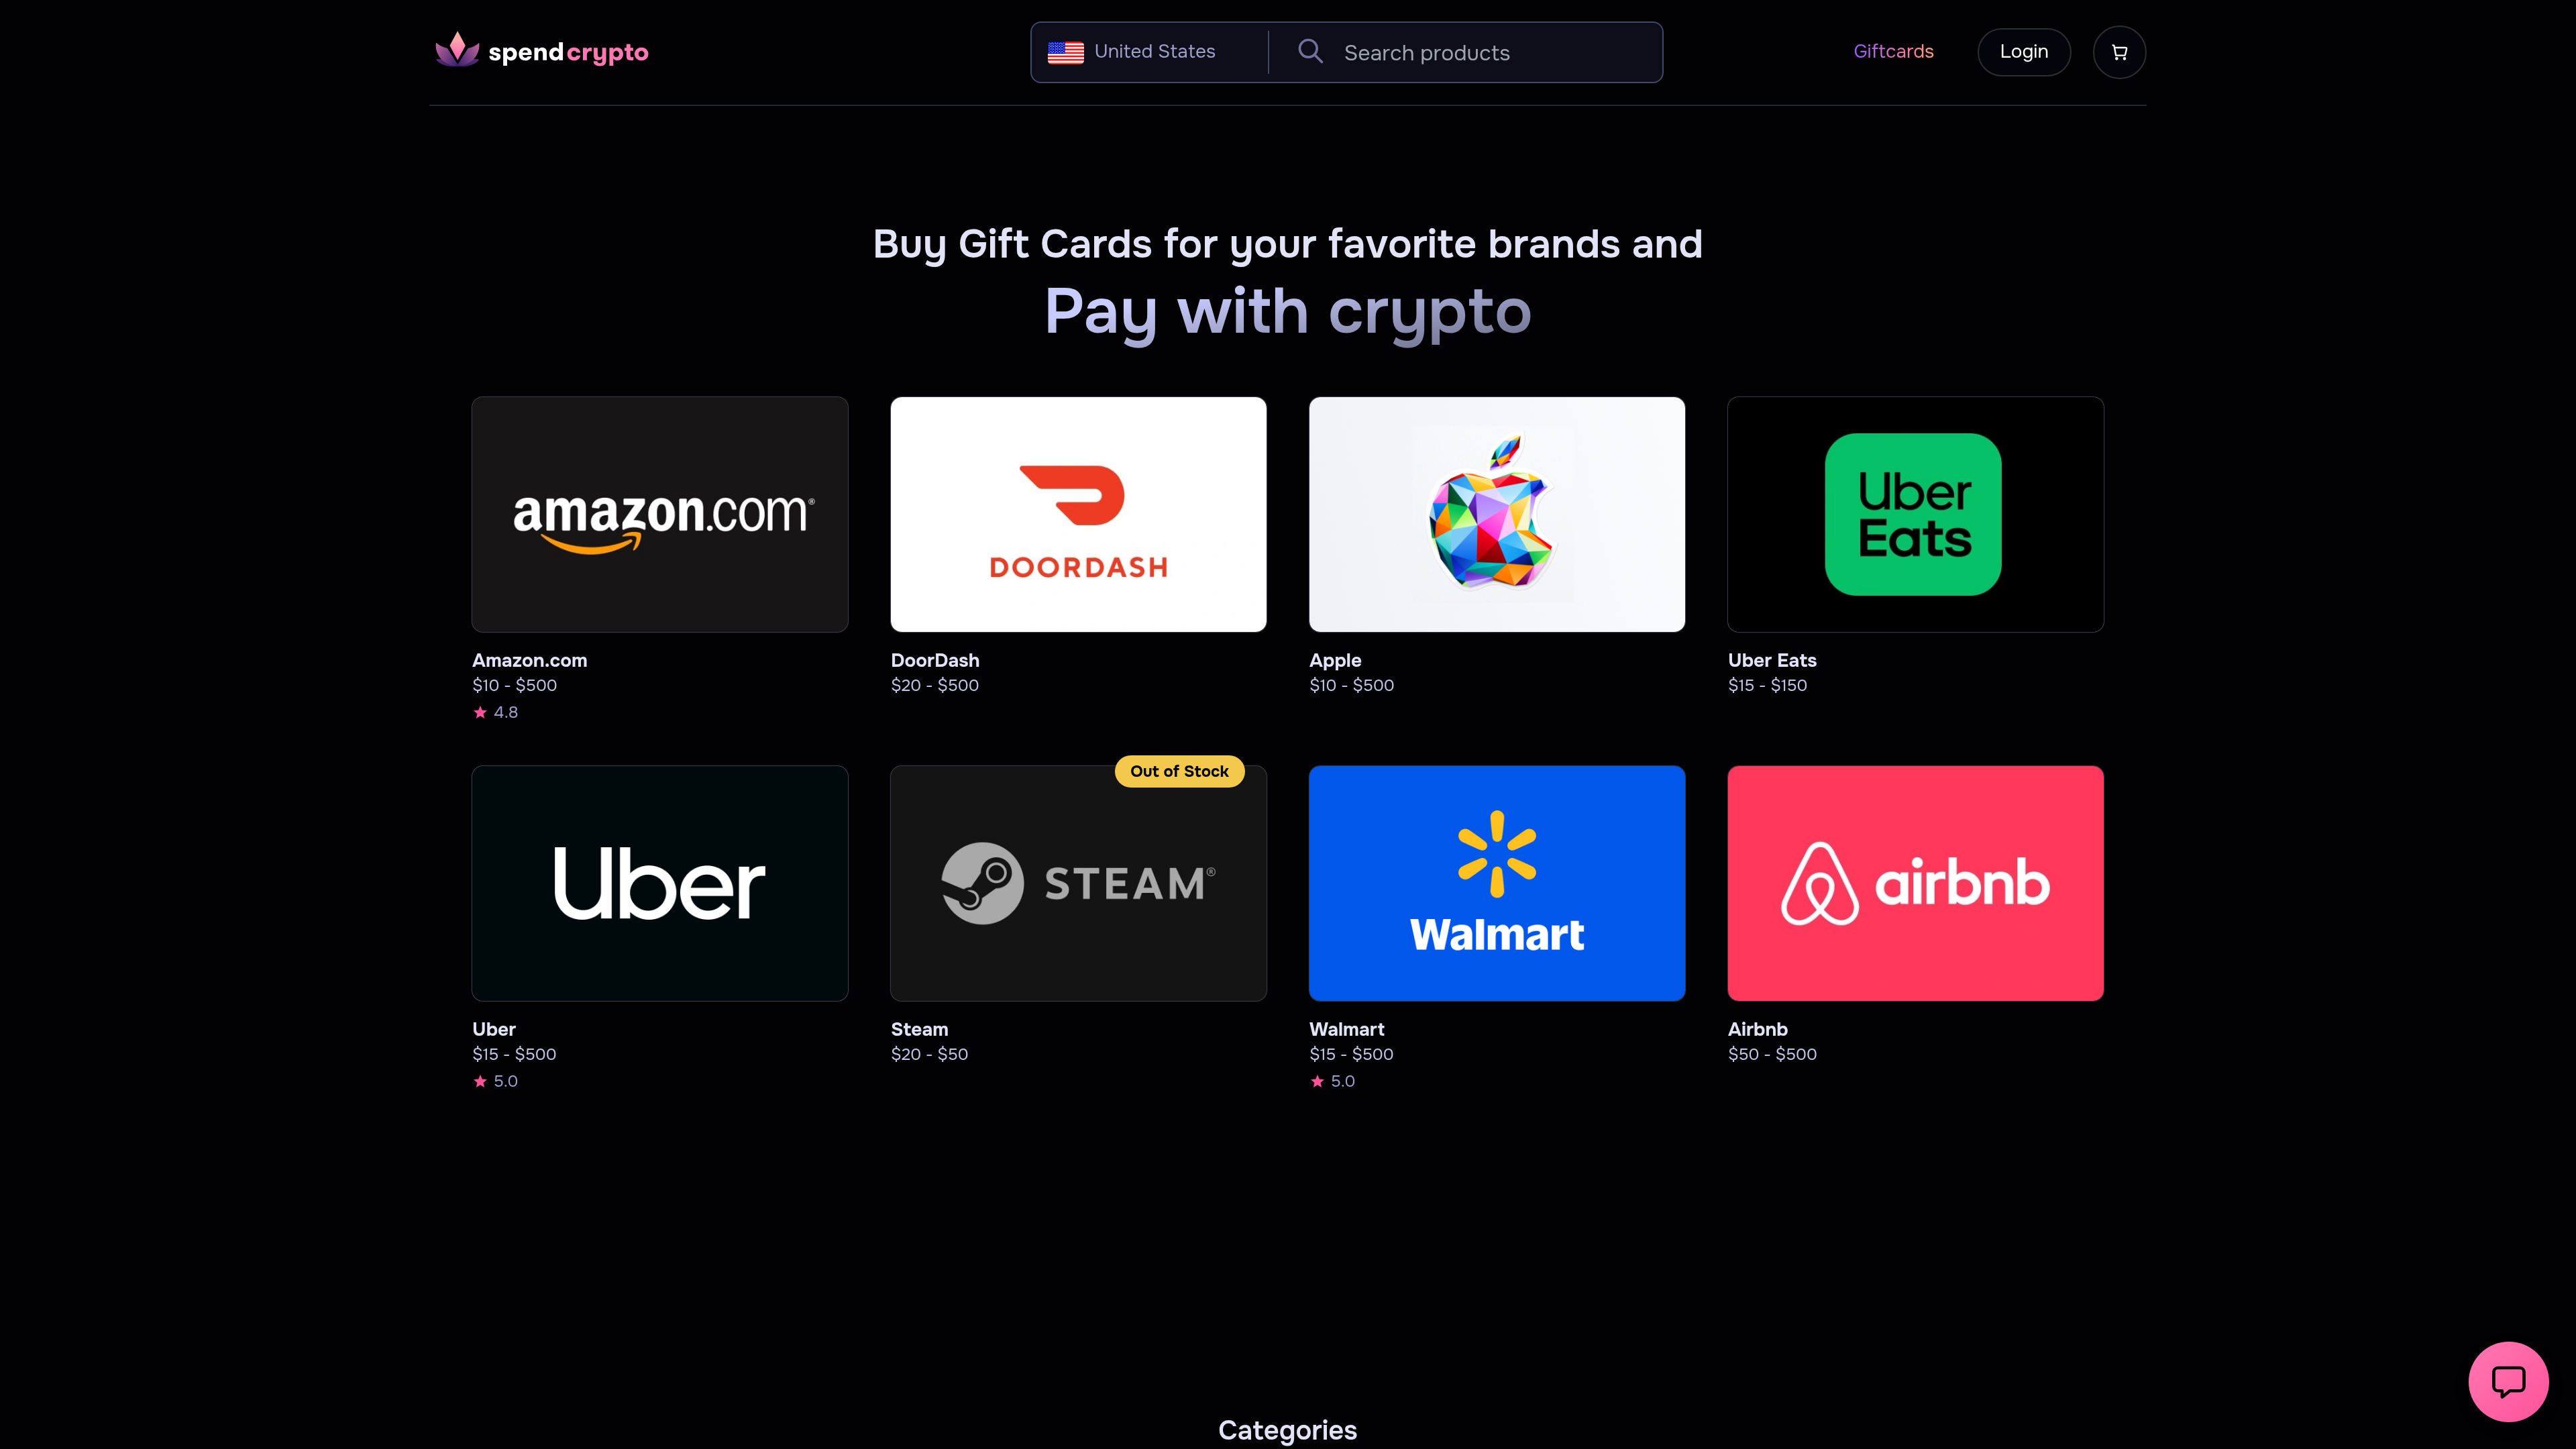Click the Walmart 5.0 star rating
Image resolution: width=2576 pixels, height=1449 pixels.
point(1332,1081)
